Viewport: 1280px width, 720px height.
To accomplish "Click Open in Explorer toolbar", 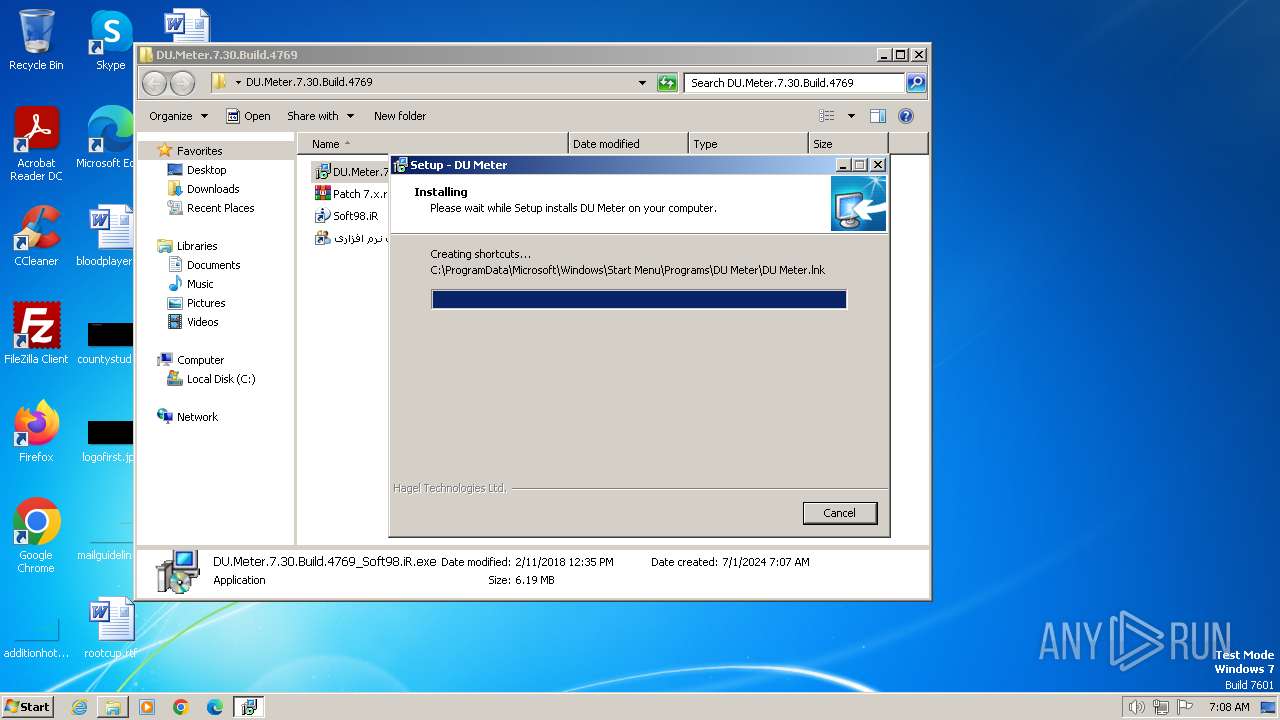I will [248, 116].
